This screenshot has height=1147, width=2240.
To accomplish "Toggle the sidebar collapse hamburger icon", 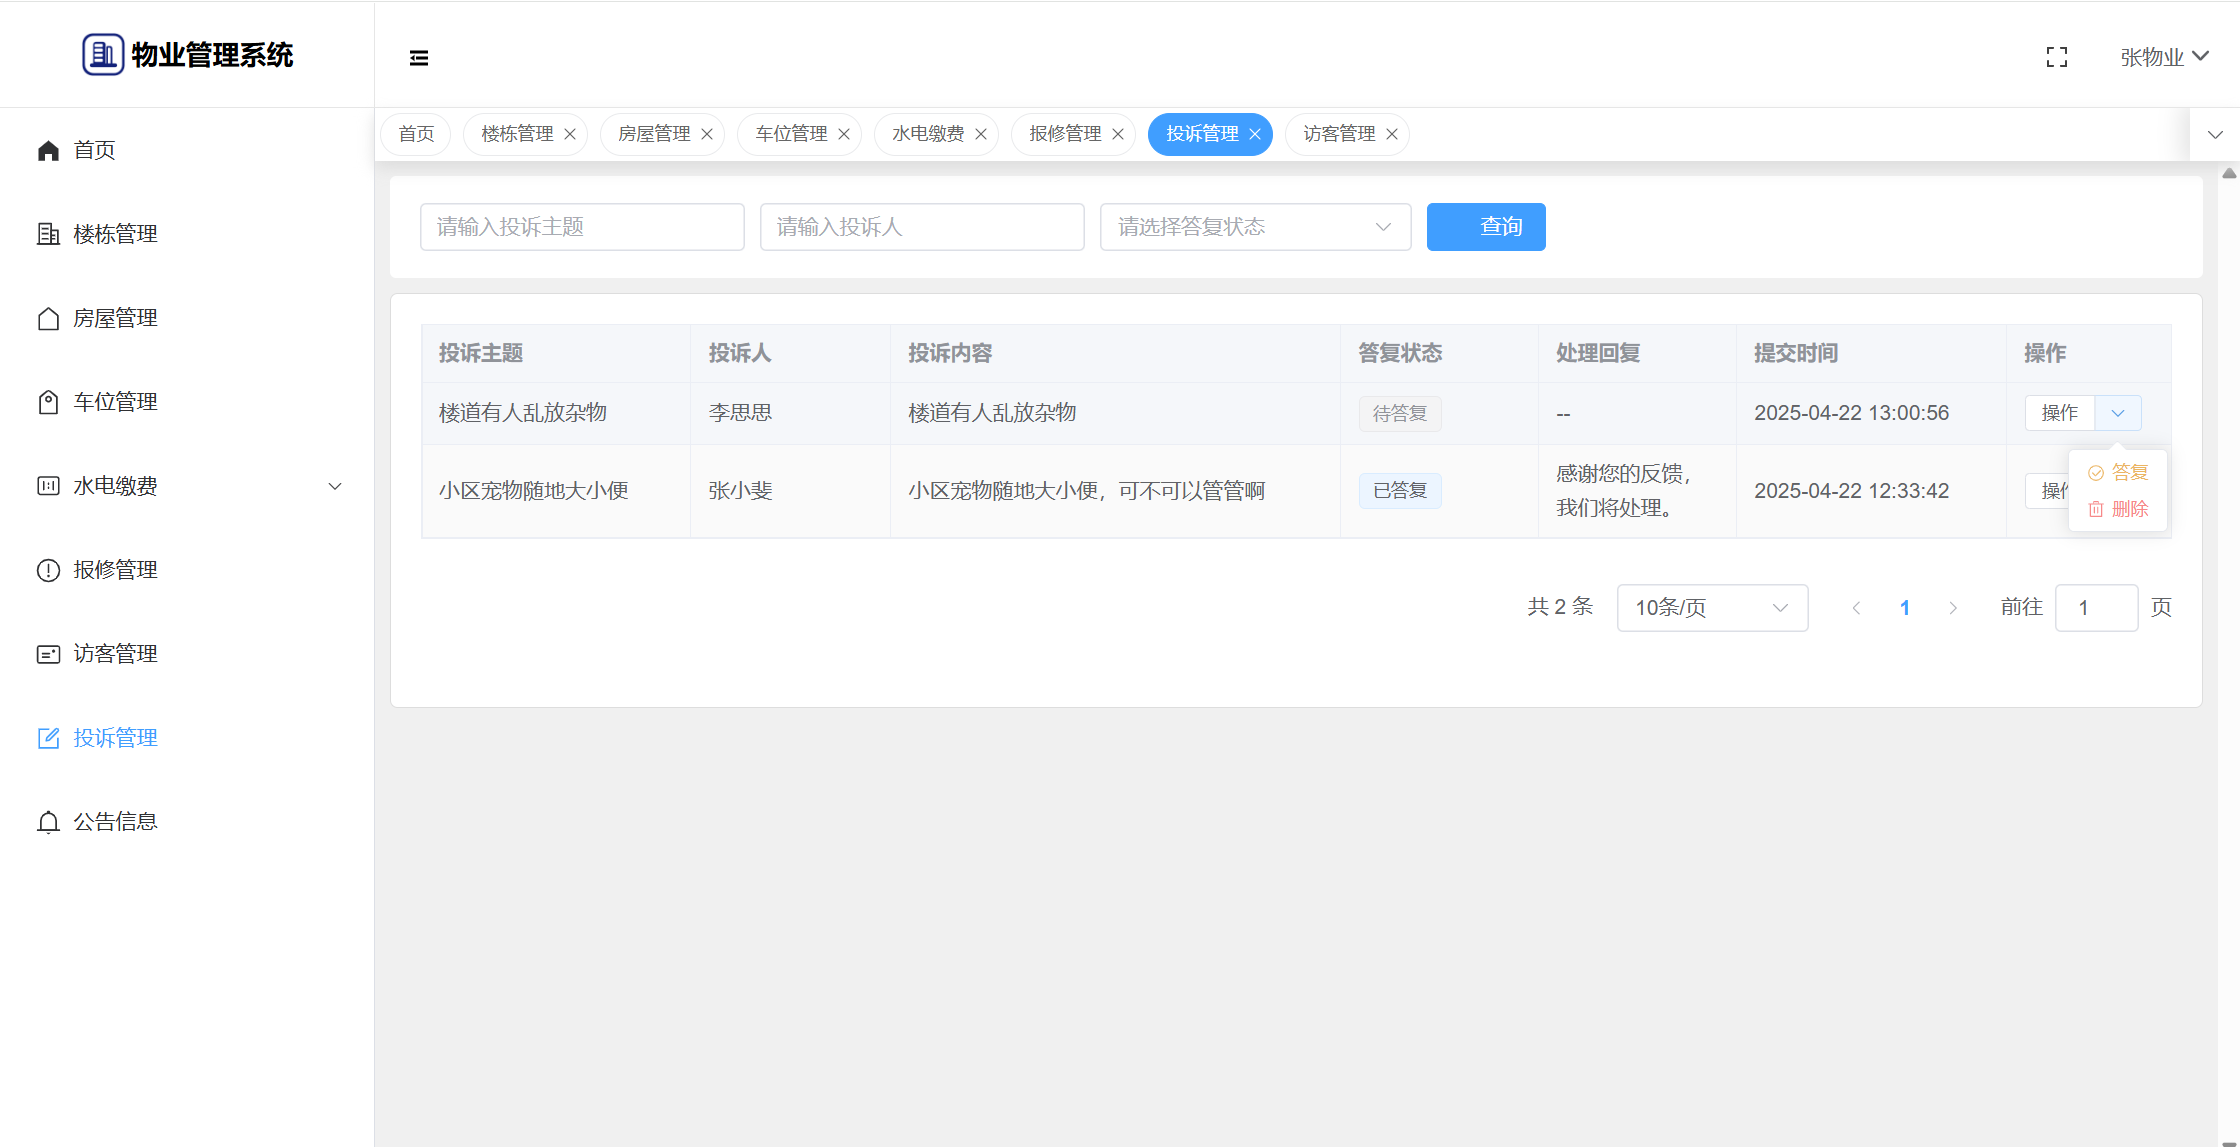I will [x=419, y=58].
